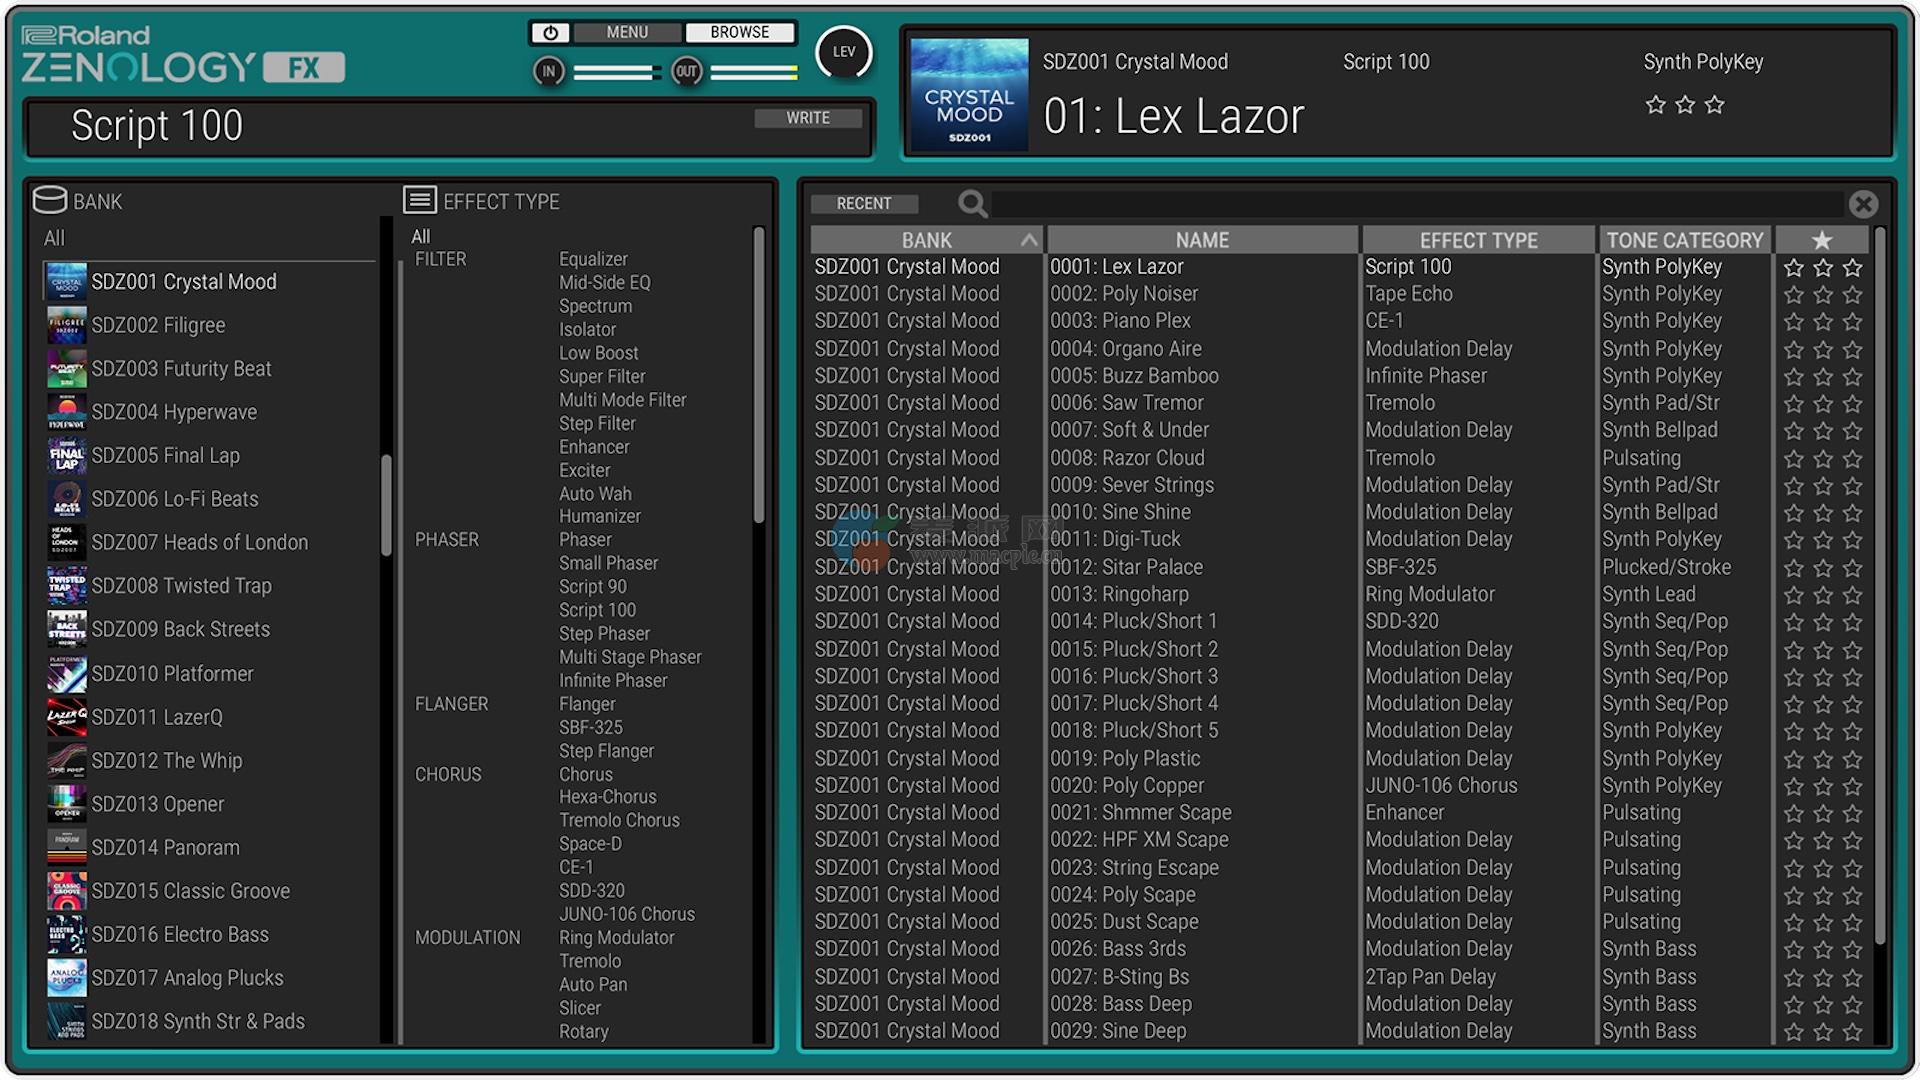Select SDZ008 Twisted Trap bank icon
The height and width of the screenshot is (1080, 1920).
67,586
